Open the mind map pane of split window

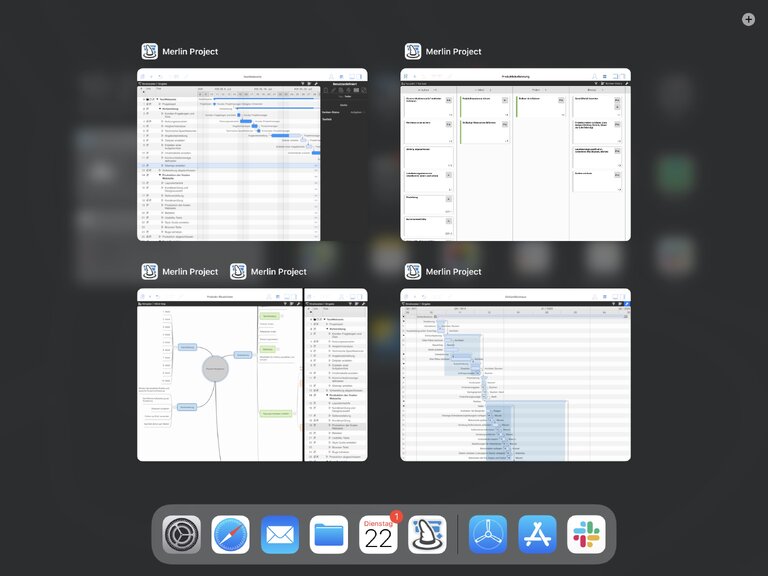pos(219,375)
